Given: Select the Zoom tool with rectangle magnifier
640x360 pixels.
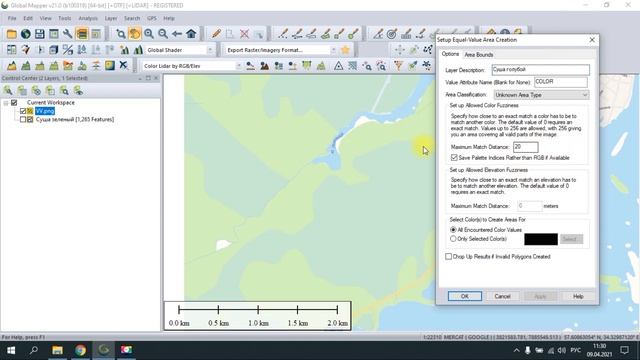Looking at the screenshot, I should 120,34.
